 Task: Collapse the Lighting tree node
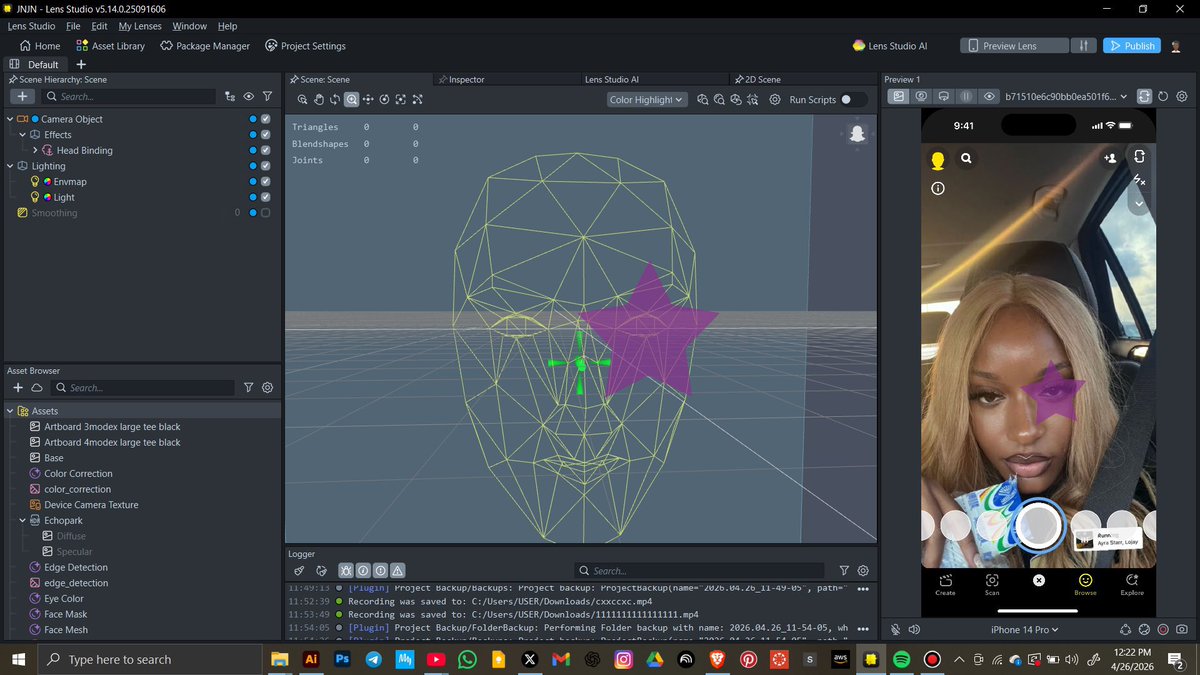(10, 166)
